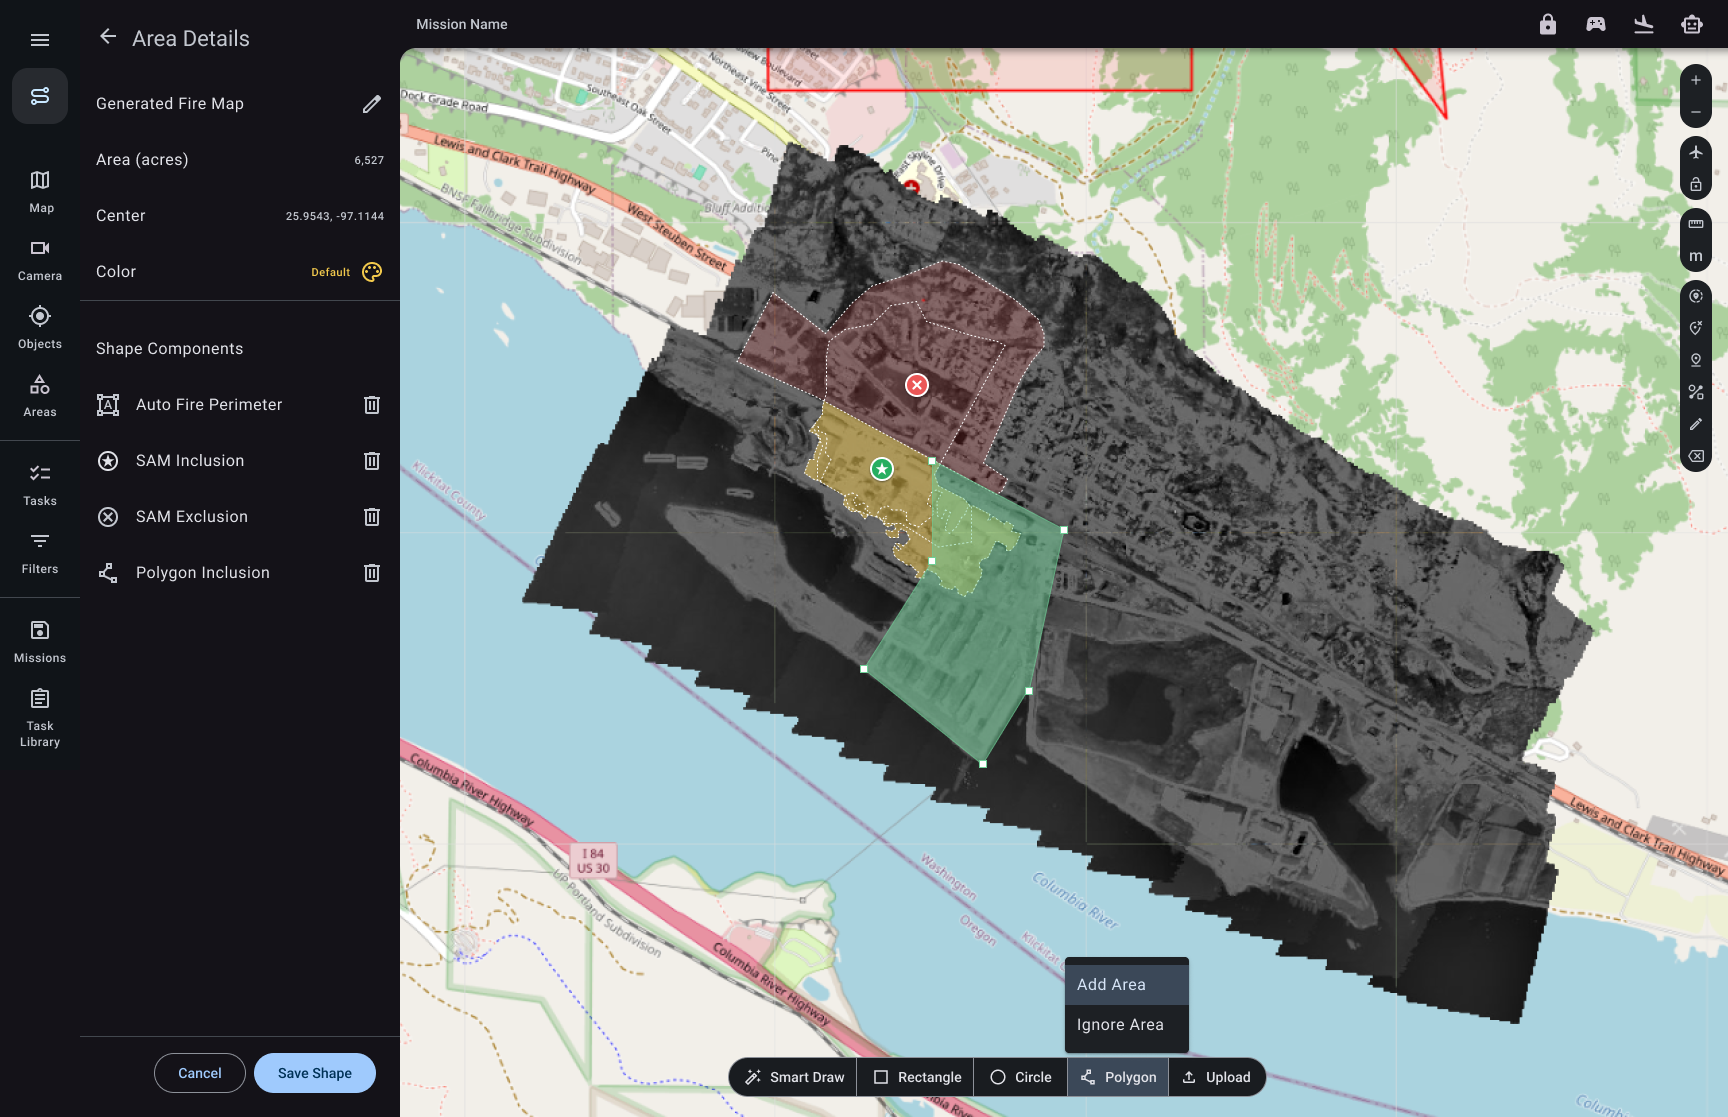Image resolution: width=1728 pixels, height=1117 pixels.
Task: Click the remove location pin tool
Action: pos(1696,328)
